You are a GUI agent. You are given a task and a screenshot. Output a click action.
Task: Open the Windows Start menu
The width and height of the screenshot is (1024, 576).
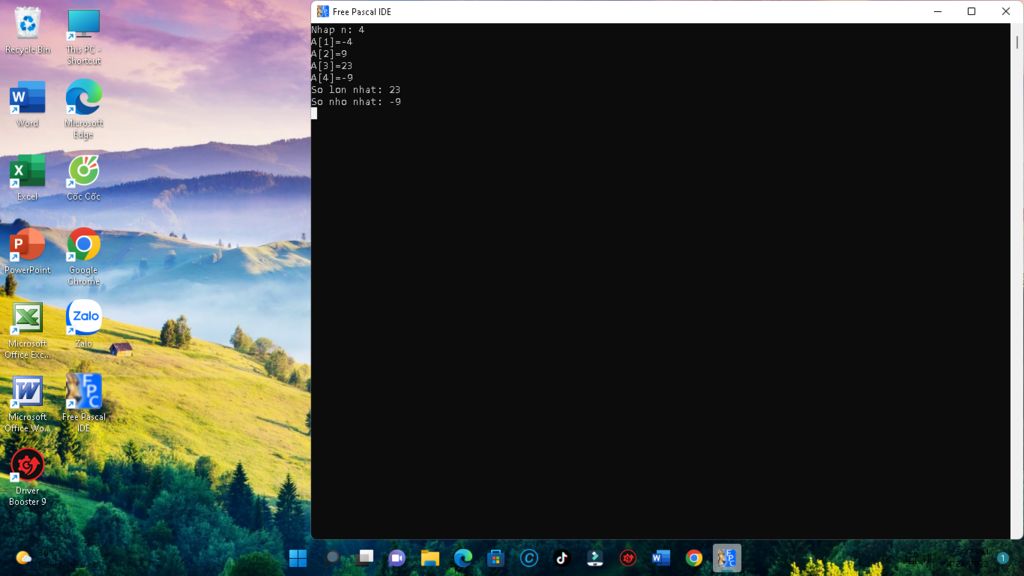(298, 558)
